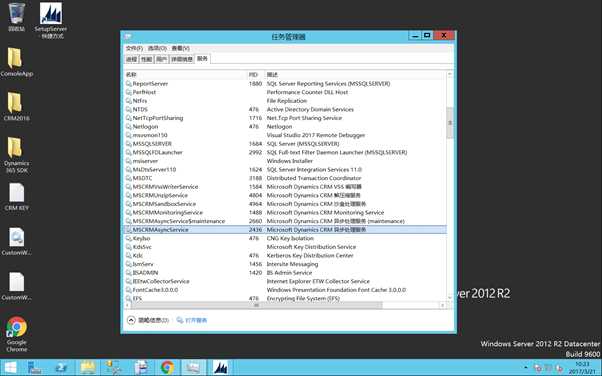Select the MSCRMSandboxService service name
Viewport: 602px width, 376px height.
164,204
